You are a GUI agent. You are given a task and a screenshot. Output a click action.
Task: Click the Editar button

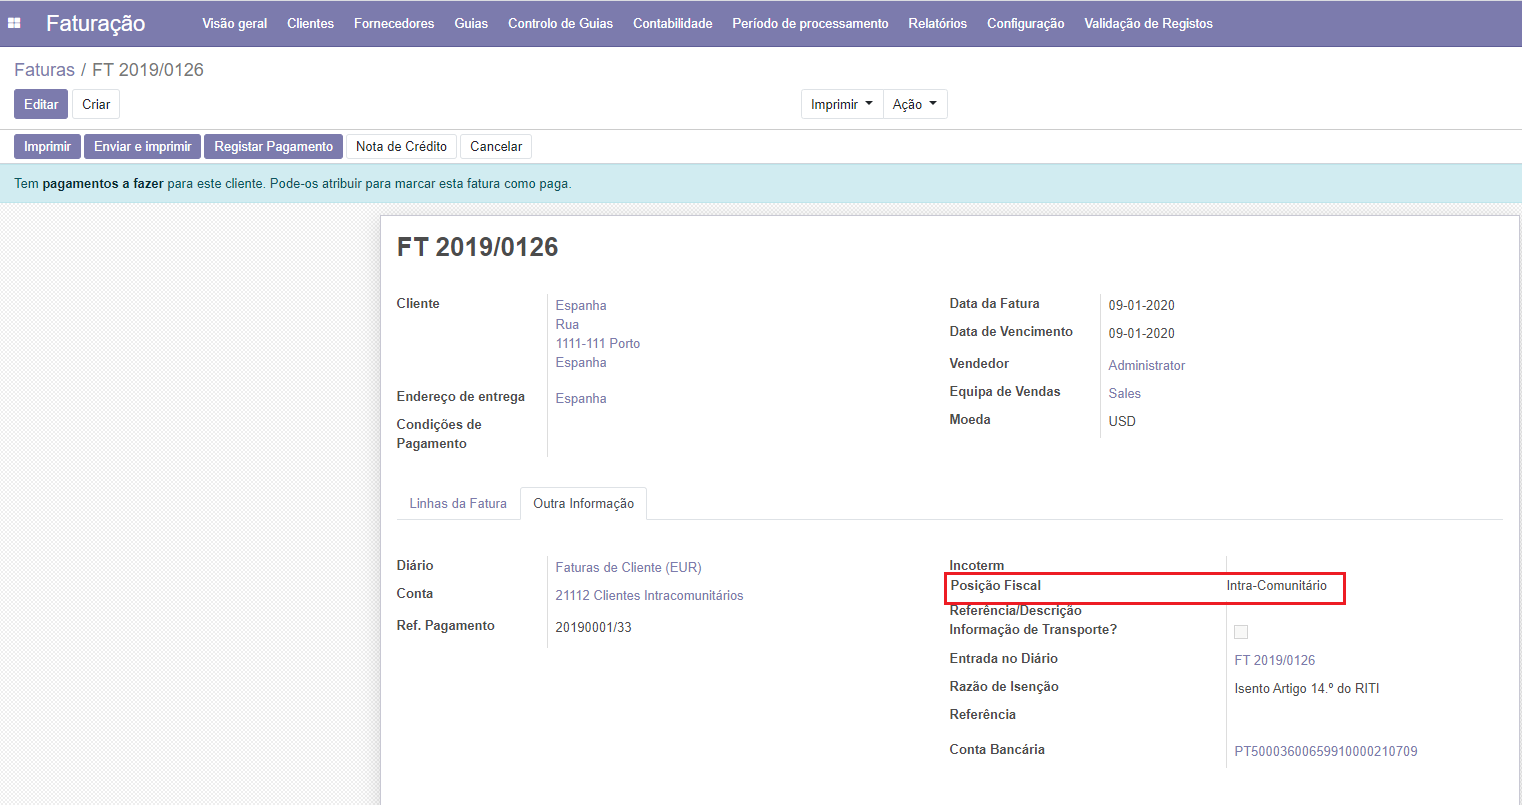41,104
